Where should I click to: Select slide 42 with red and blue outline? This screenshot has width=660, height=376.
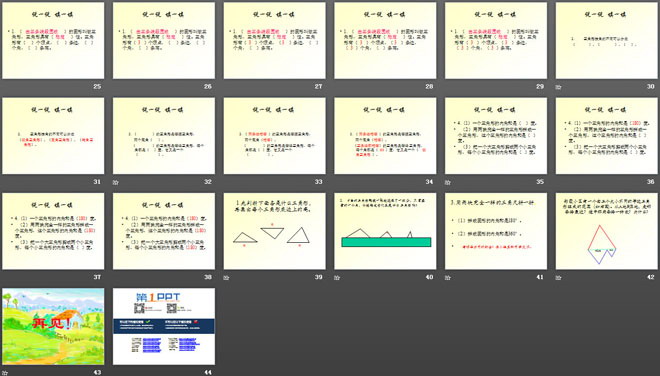607,231
